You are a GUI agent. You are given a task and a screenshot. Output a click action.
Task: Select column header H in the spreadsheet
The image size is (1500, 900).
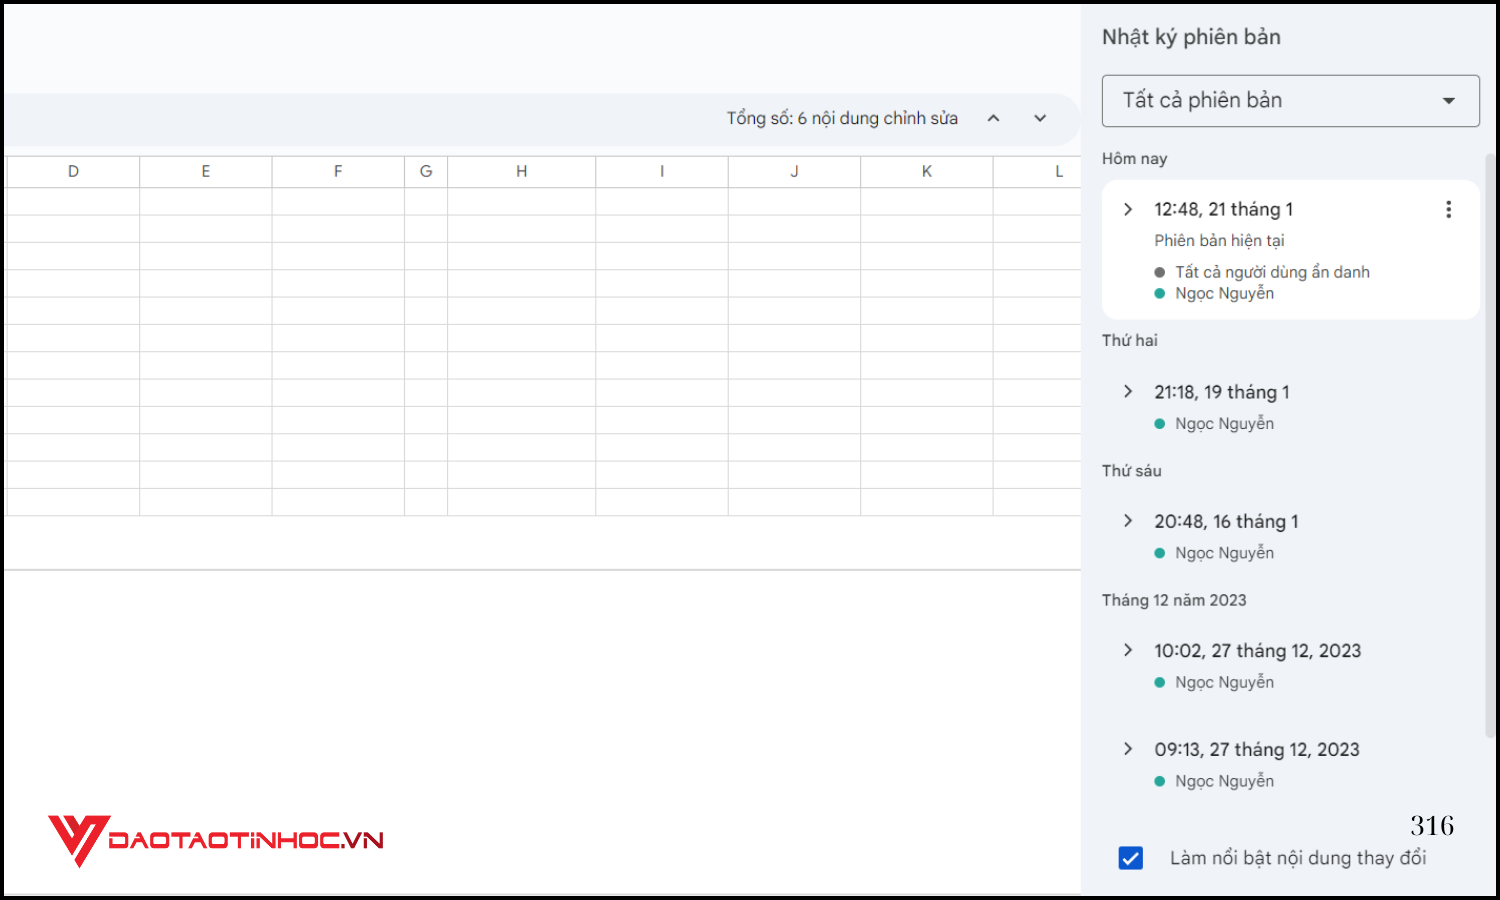(x=521, y=170)
